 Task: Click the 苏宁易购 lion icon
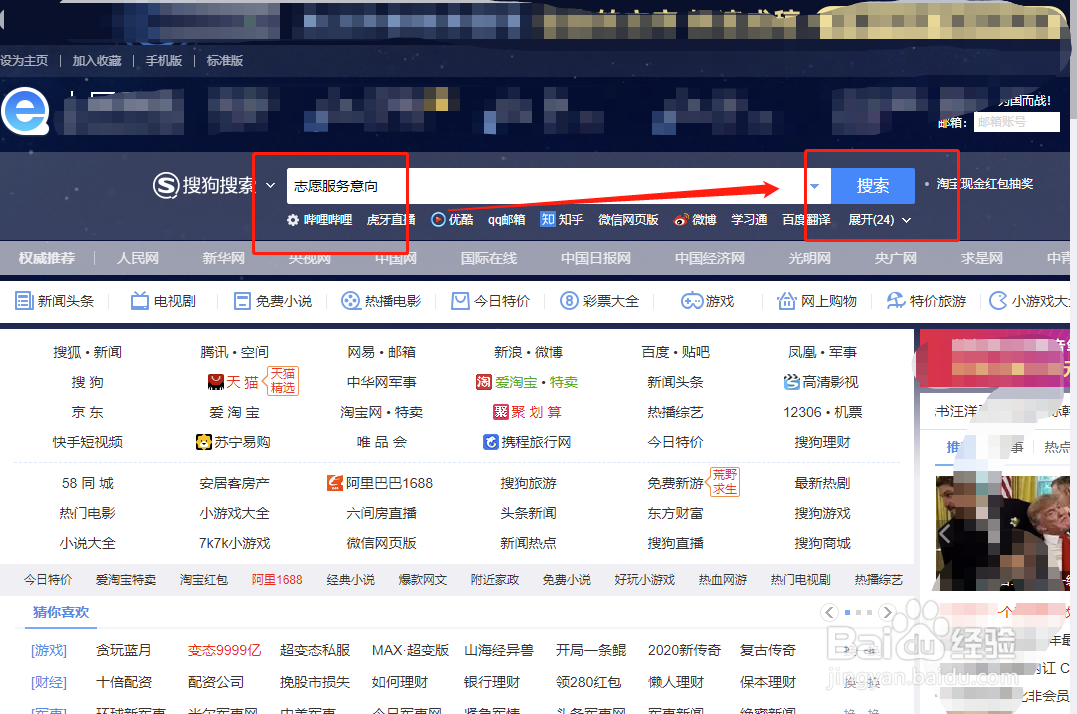[x=204, y=441]
